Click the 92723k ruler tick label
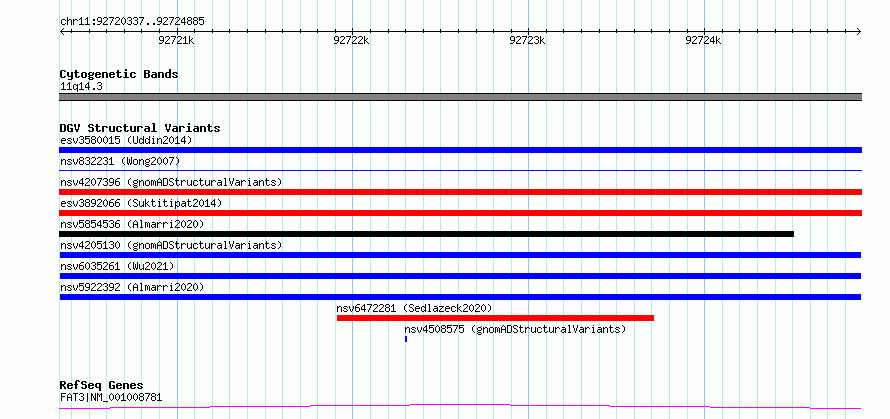This screenshot has width=890, height=419. pos(528,40)
